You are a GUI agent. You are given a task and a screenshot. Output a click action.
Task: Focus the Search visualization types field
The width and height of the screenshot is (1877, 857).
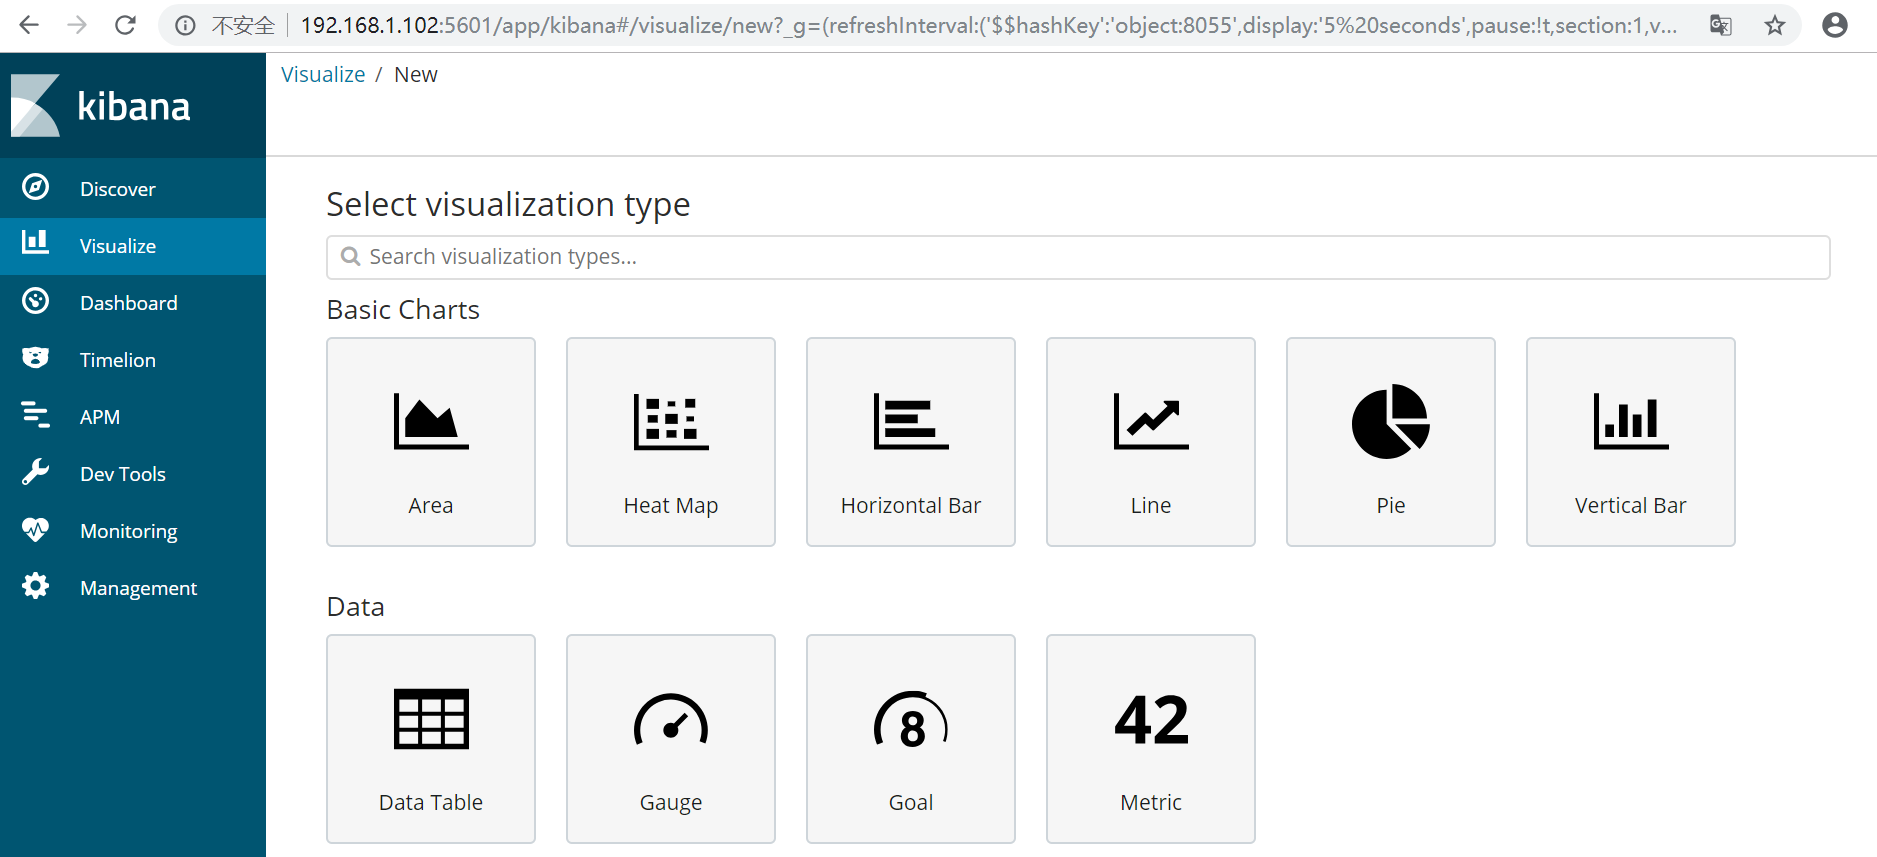pos(1078,257)
